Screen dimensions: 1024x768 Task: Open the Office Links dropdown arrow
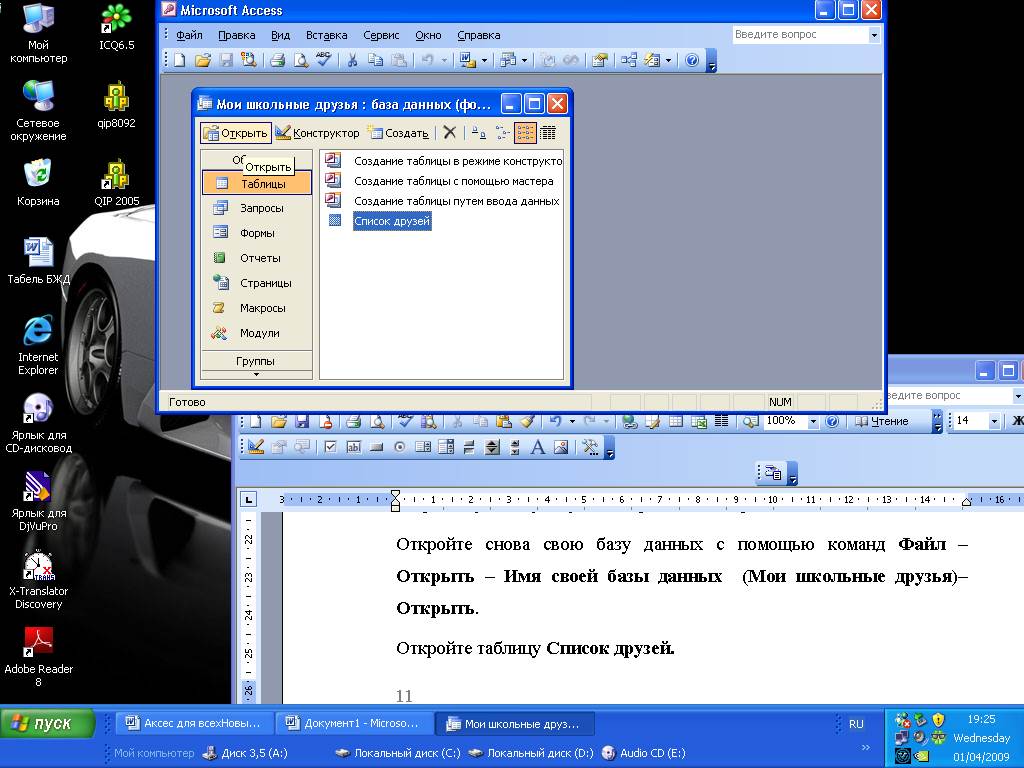[x=485, y=61]
